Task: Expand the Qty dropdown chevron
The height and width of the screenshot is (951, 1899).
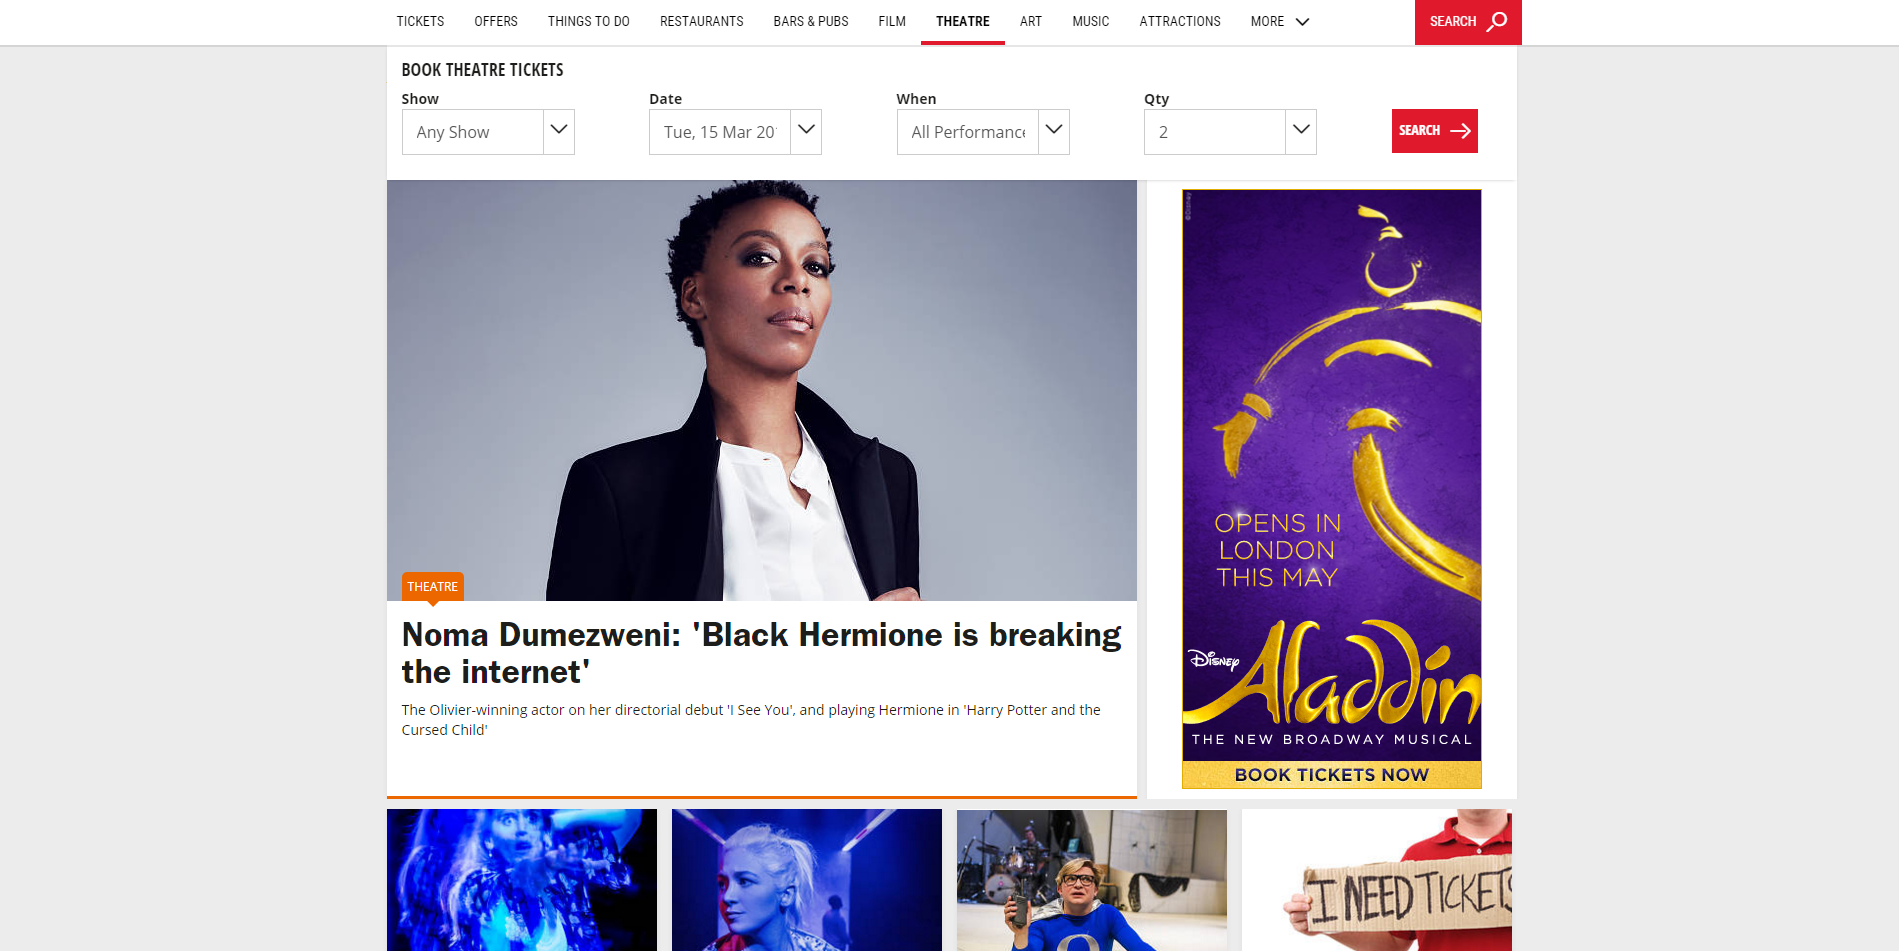Action: click(x=1301, y=131)
